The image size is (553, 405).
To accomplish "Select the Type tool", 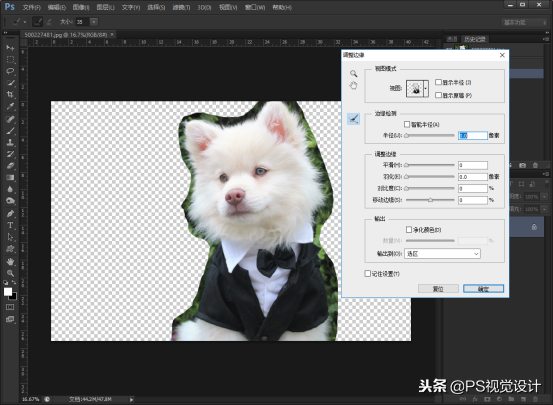I will (10, 225).
